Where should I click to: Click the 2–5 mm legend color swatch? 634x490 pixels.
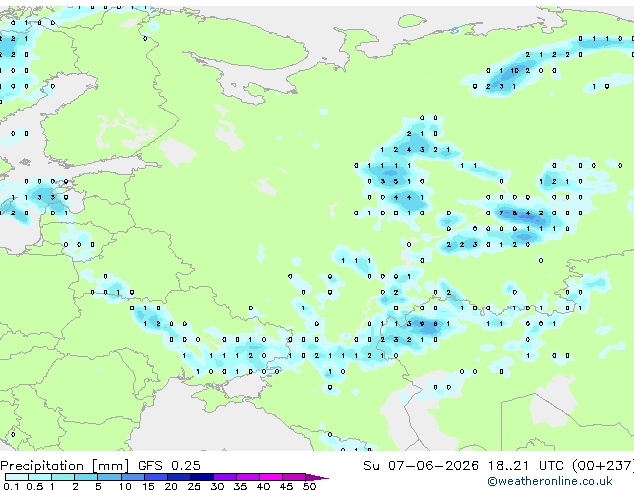86,477
